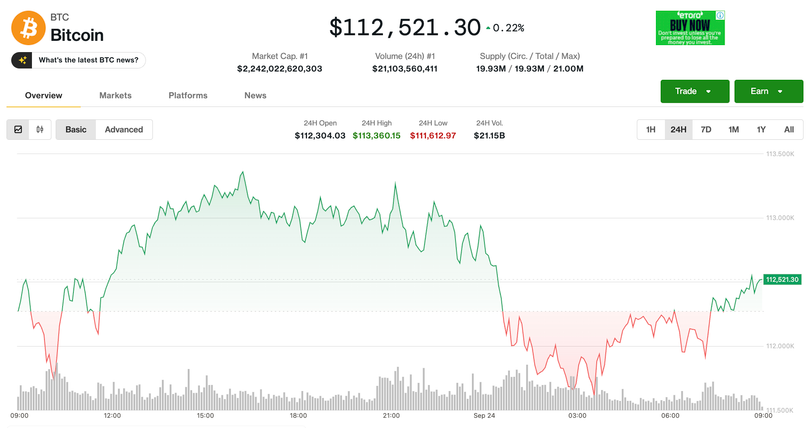This screenshot has width=810, height=428.
Task: Switch to the News tab
Action: coord(255,95)
